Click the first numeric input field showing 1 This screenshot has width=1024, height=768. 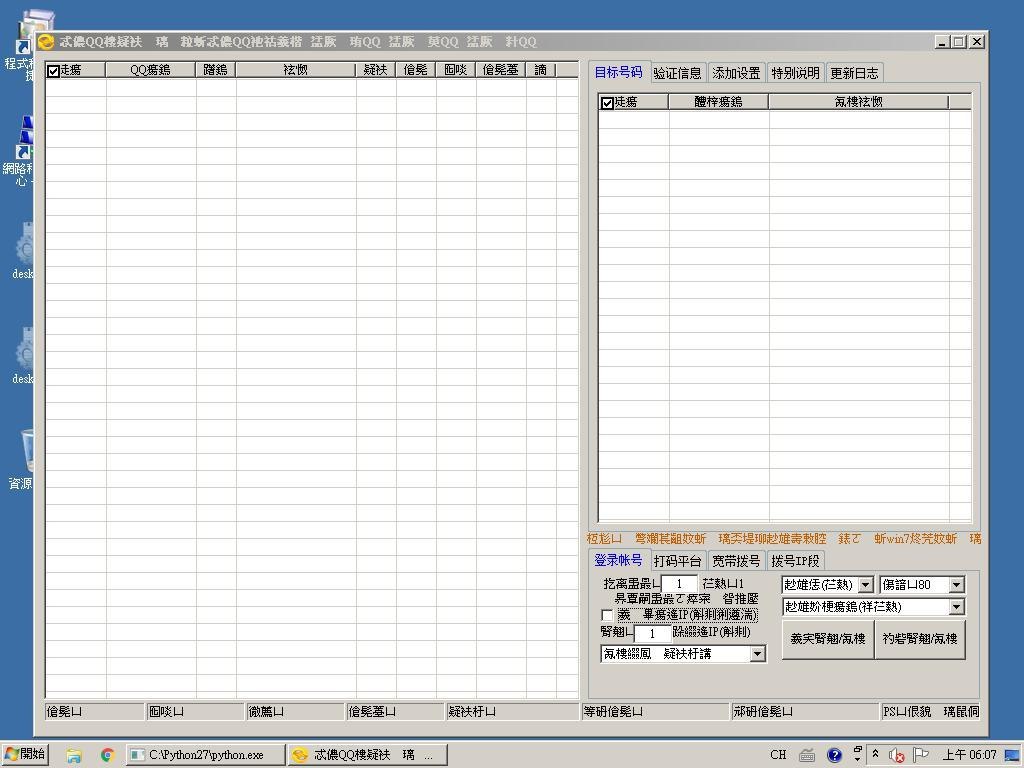[x=679, y=584]
